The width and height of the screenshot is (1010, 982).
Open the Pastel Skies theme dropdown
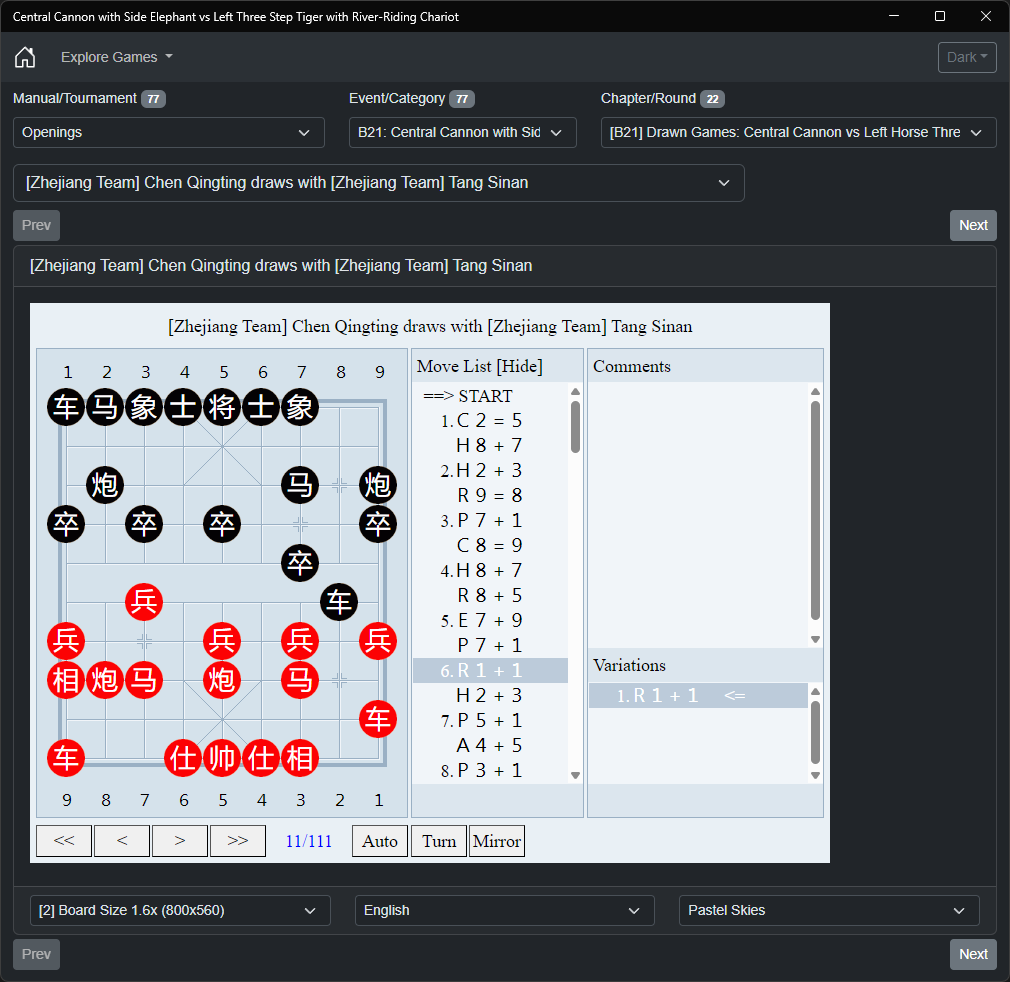(829, 911)
